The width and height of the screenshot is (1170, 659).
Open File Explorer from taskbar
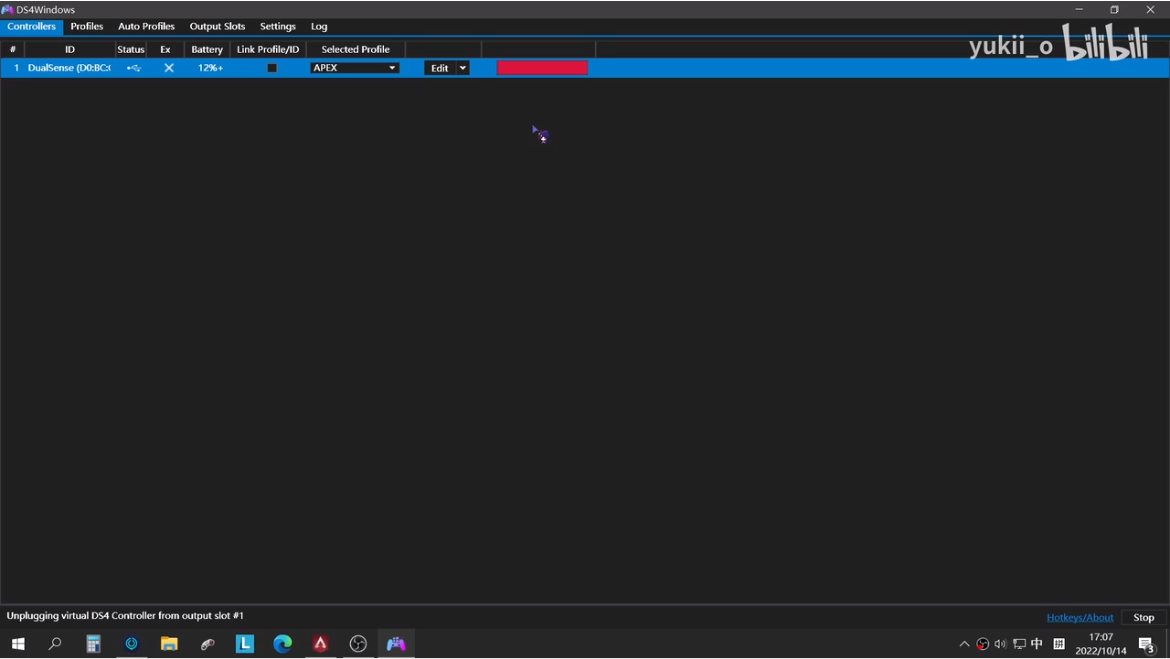coord(169,643)
